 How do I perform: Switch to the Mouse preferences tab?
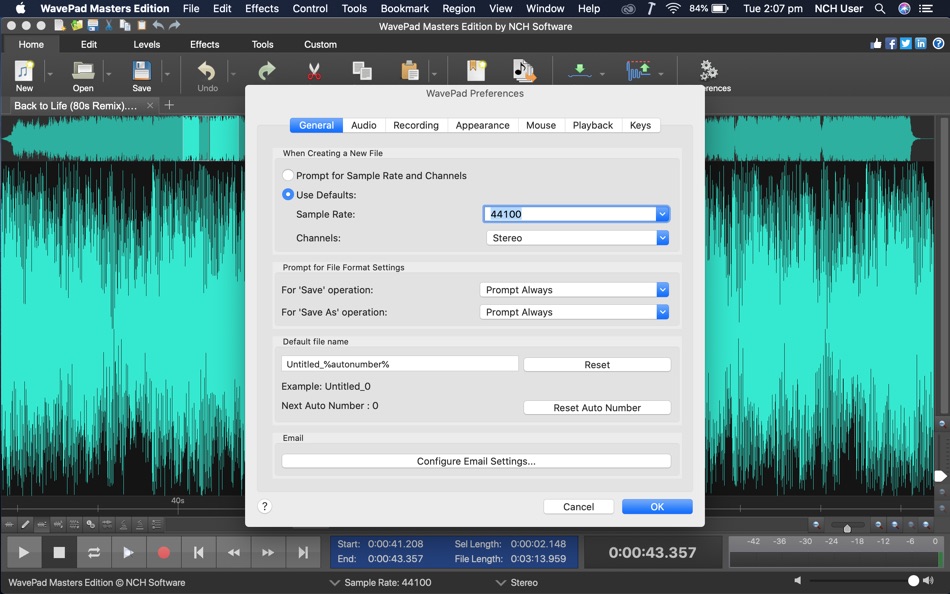pos(540,125)
